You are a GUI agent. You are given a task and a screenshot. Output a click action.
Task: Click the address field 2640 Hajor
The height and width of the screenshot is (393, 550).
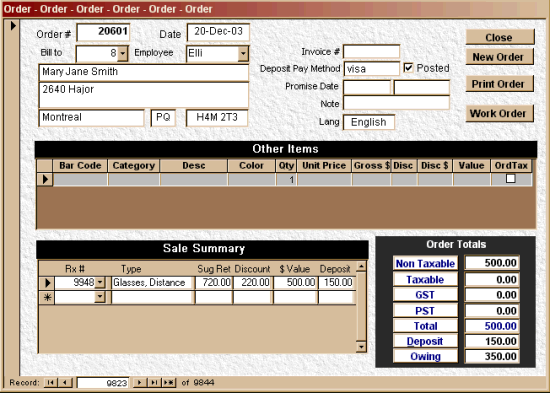click(143, 95)
